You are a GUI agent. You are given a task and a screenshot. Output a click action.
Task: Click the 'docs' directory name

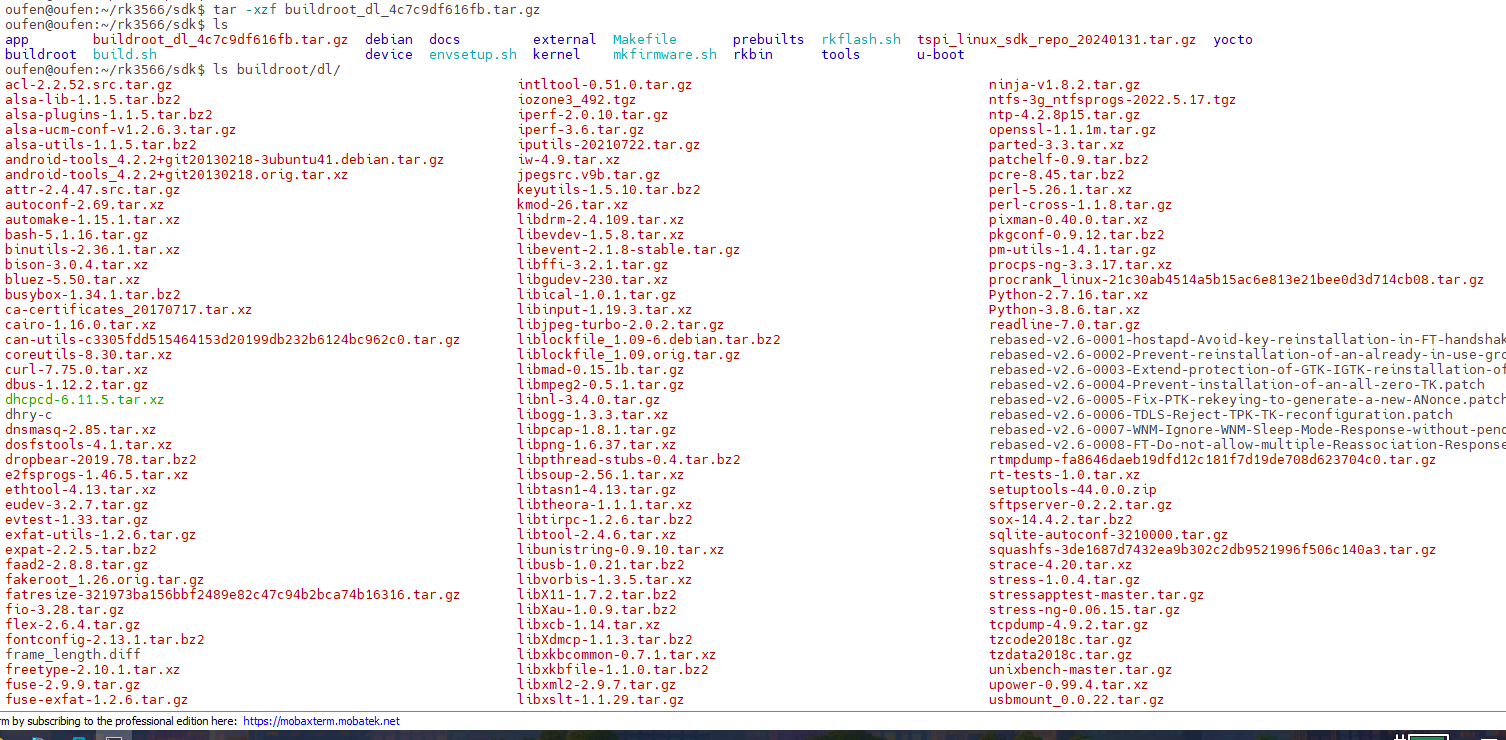click(x=445, y=40)
